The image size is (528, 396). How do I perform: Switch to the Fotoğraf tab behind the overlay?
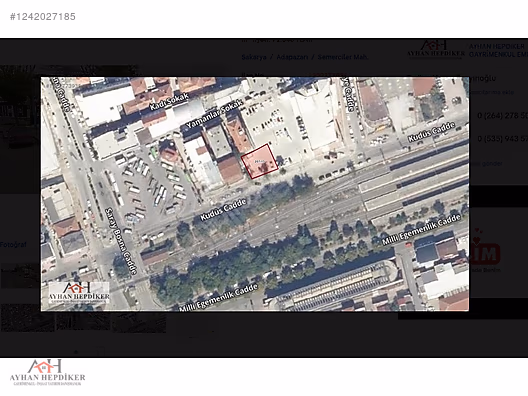(x=13, y=244)
